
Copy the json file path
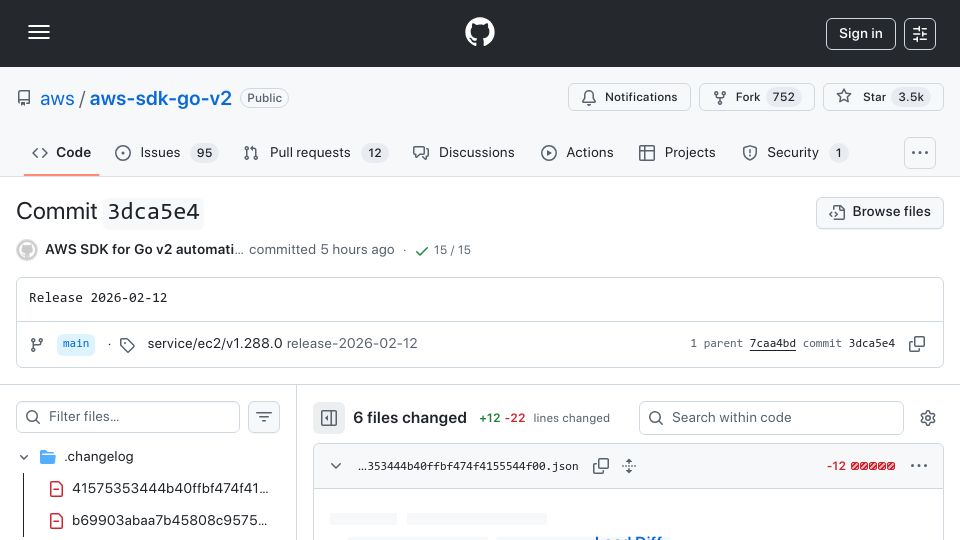pos(601,466)
